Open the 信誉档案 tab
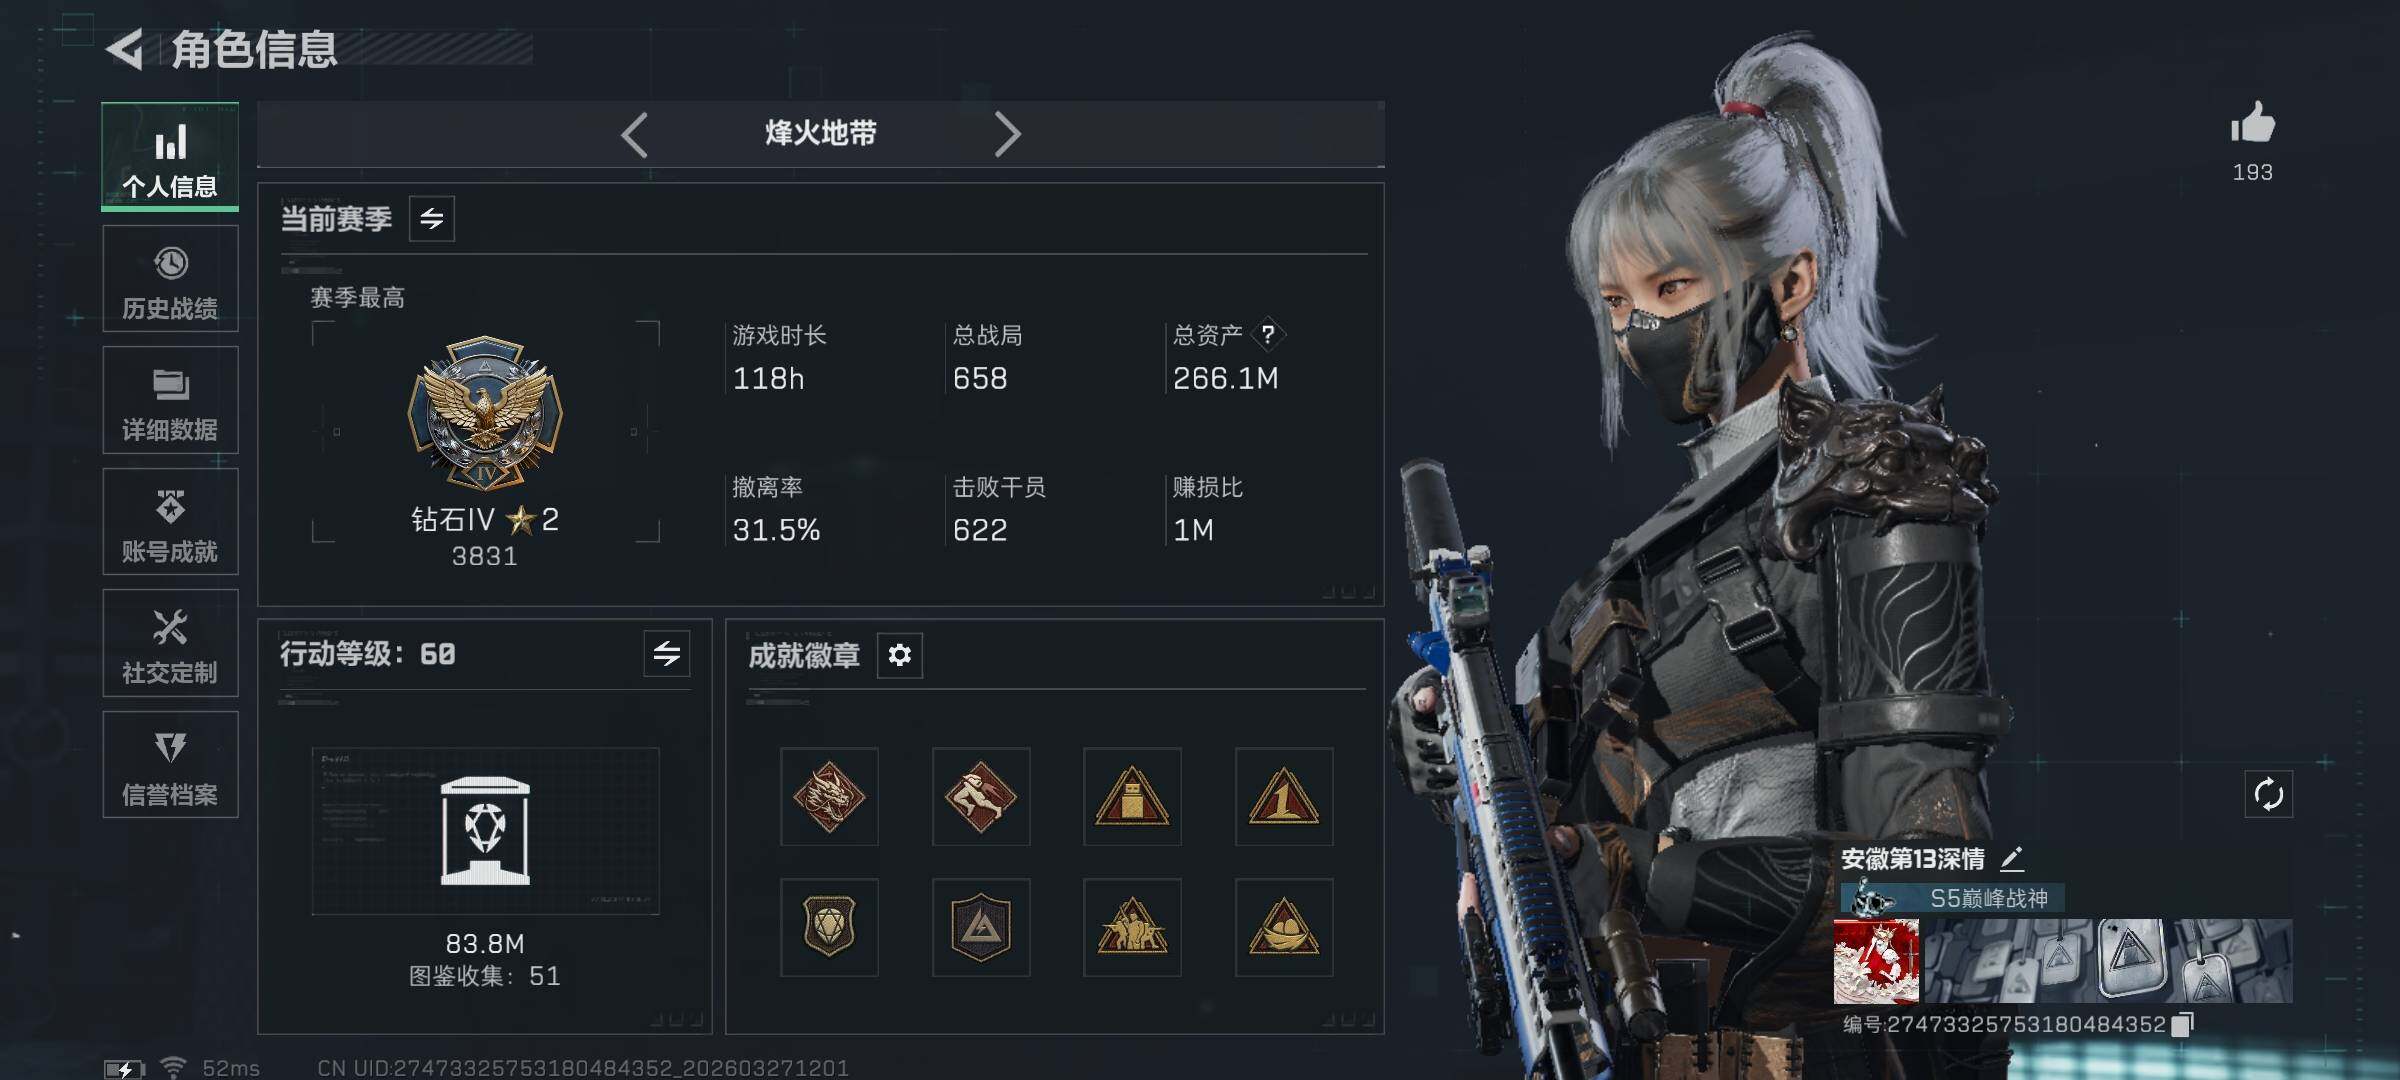 170,765
